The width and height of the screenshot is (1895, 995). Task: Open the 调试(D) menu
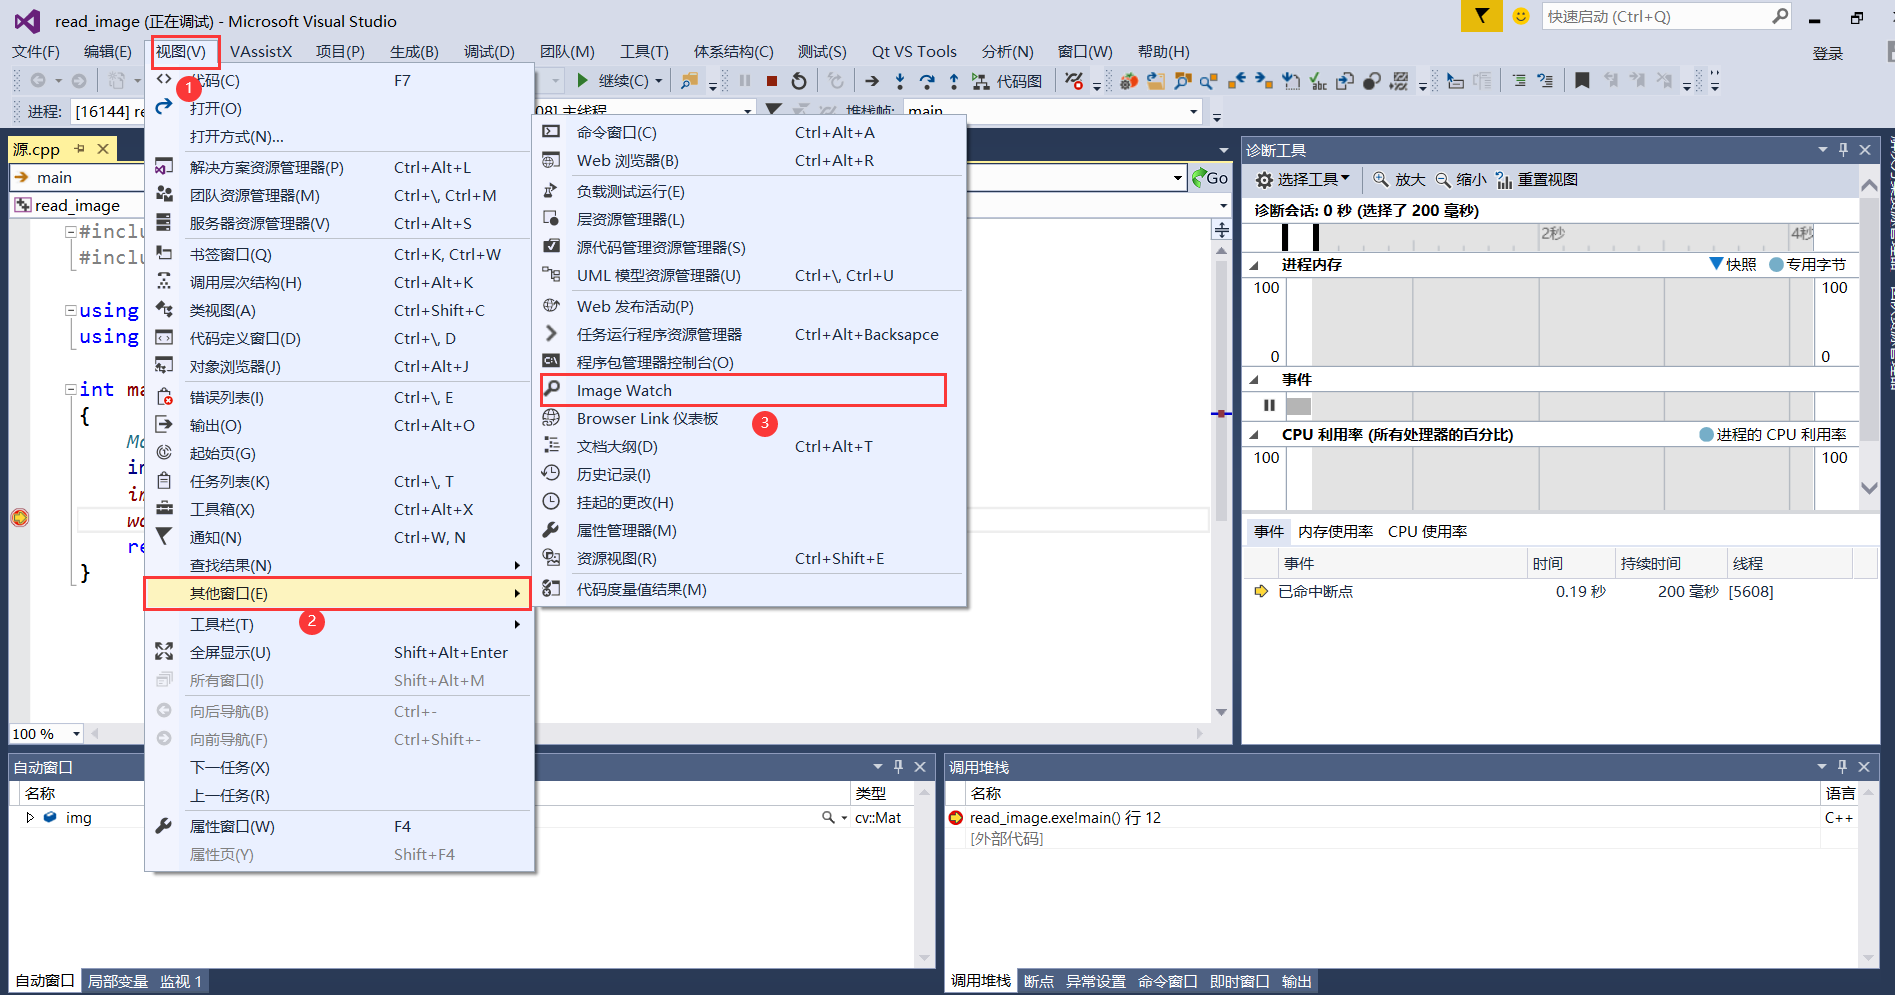[489, 52]
